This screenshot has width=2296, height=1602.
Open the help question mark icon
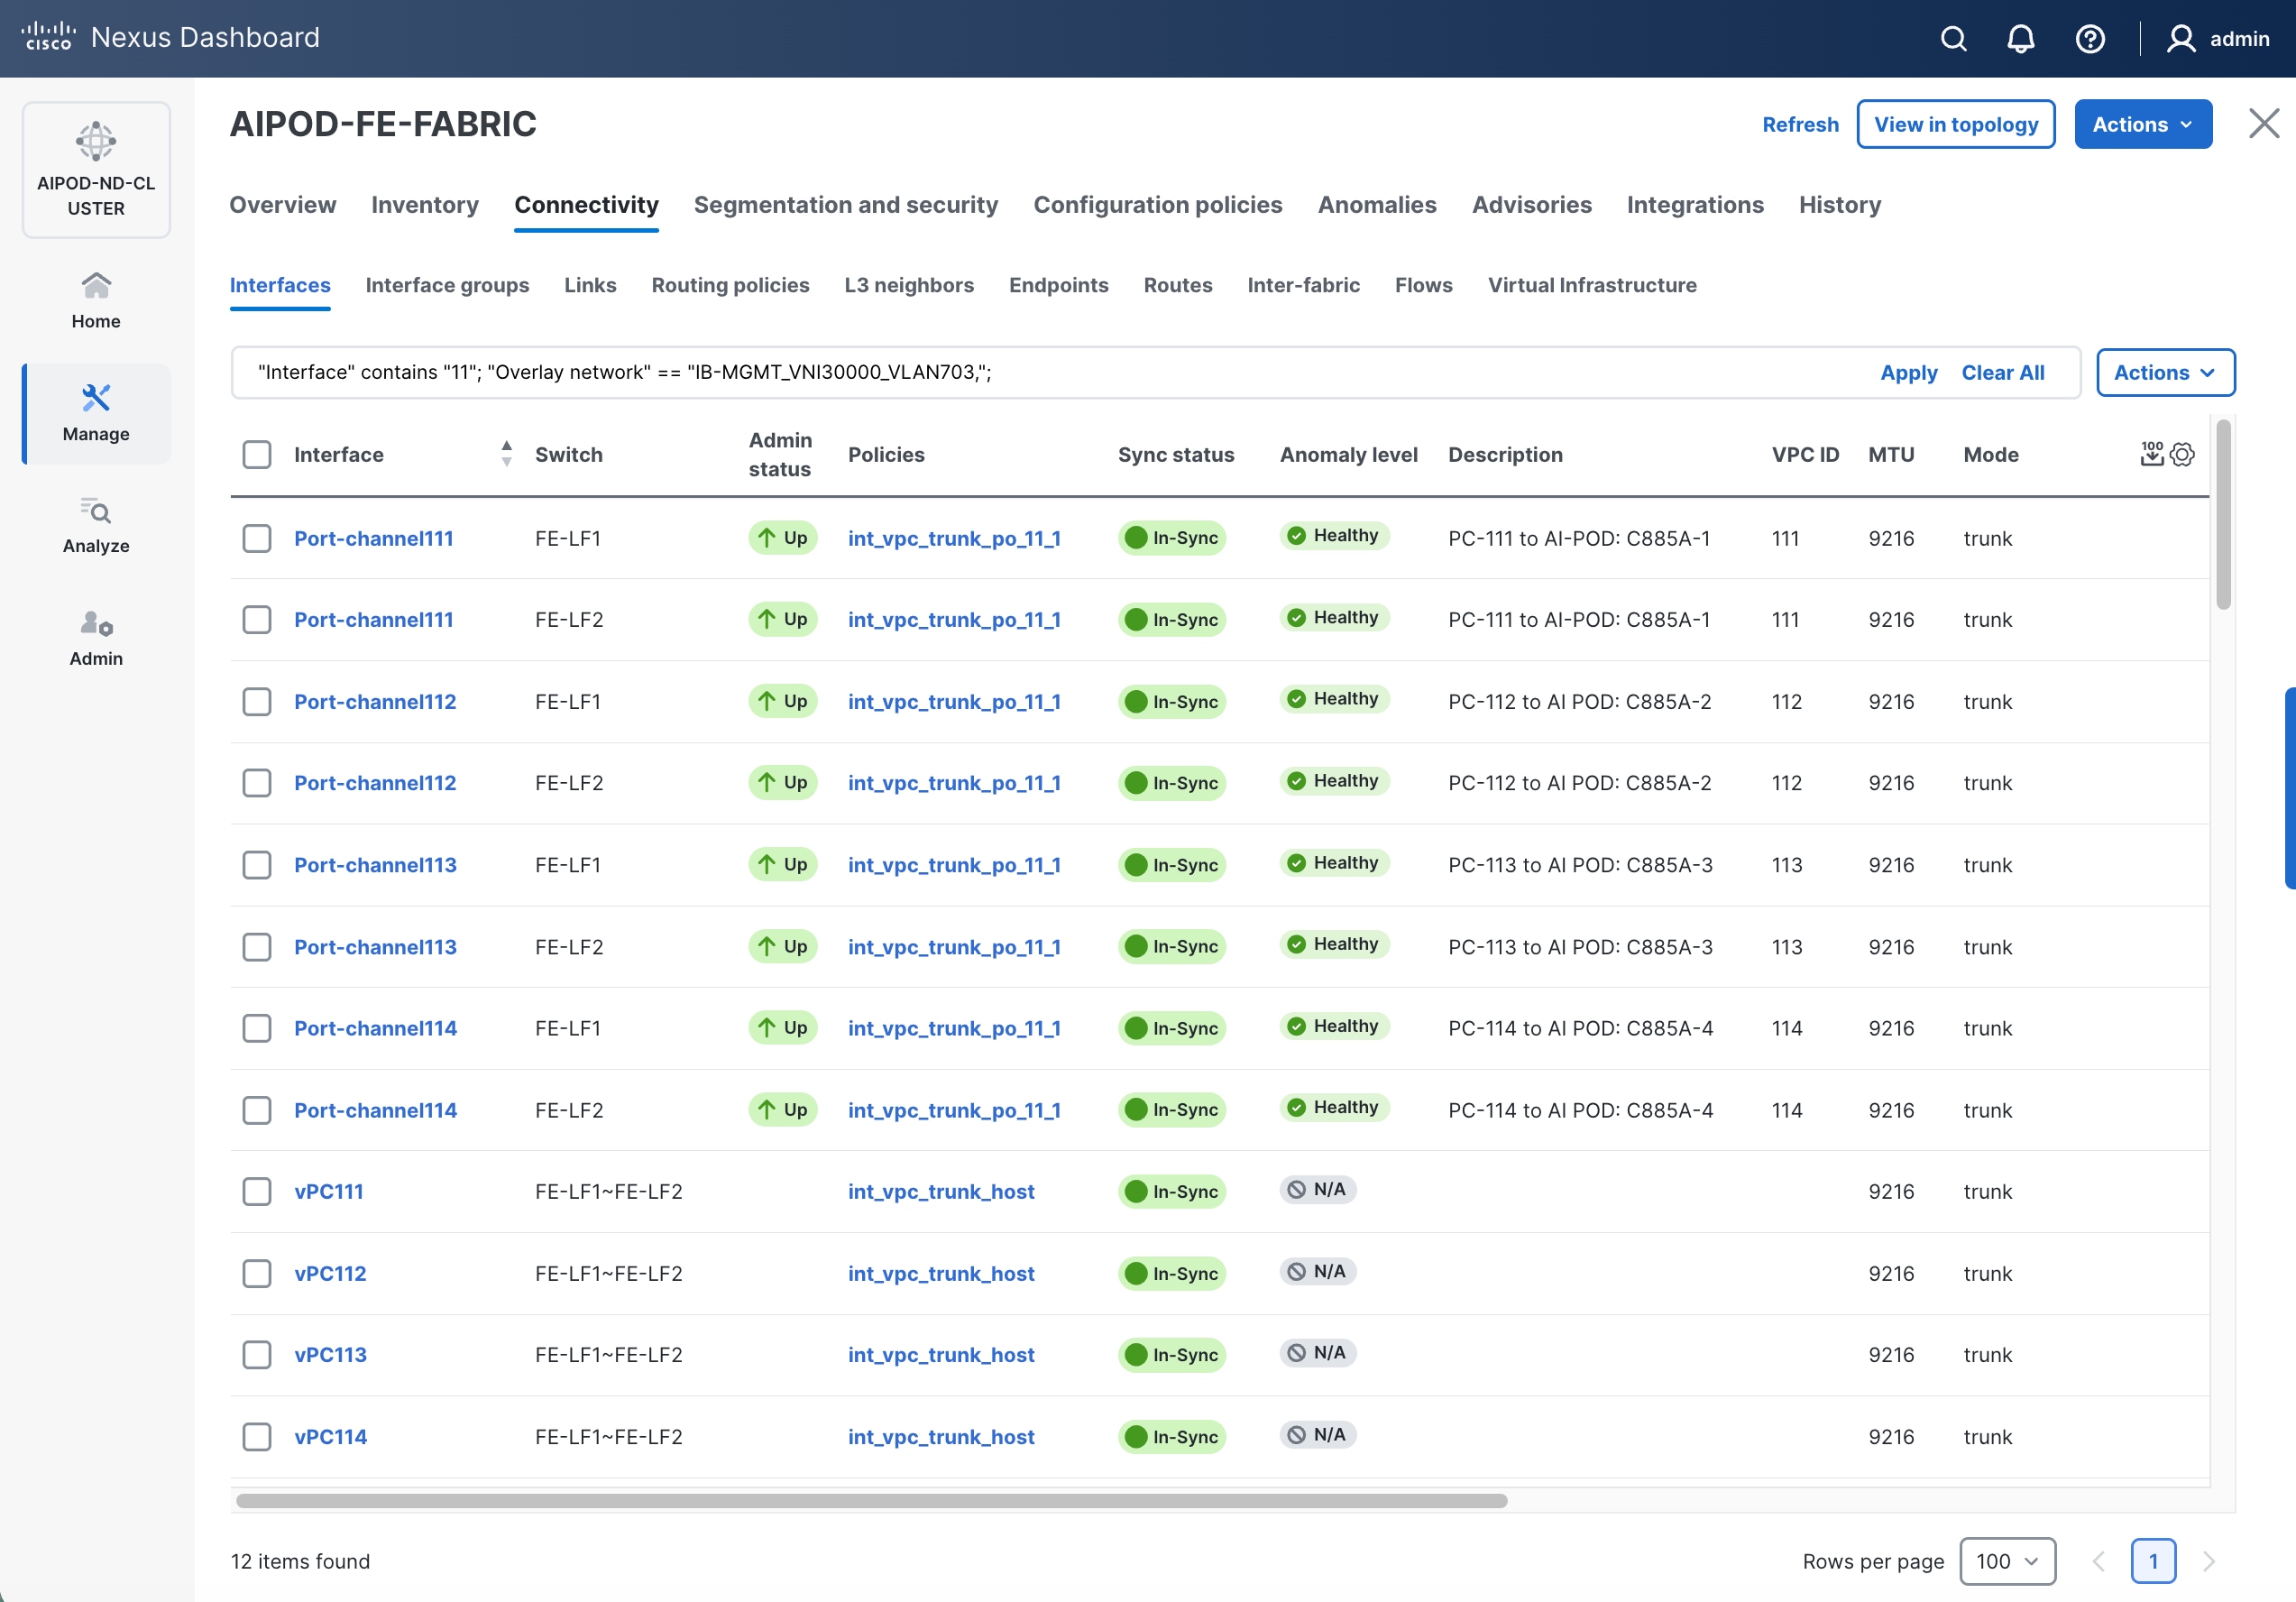click(2089, 39)
